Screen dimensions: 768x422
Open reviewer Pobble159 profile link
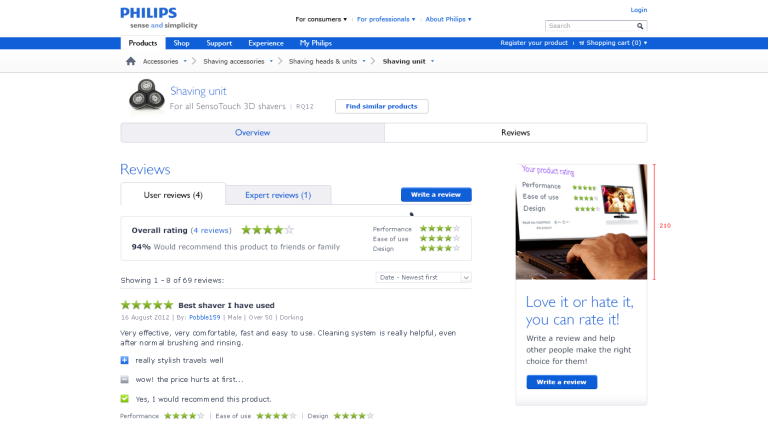pyautogui.click(x=204, y=317)
